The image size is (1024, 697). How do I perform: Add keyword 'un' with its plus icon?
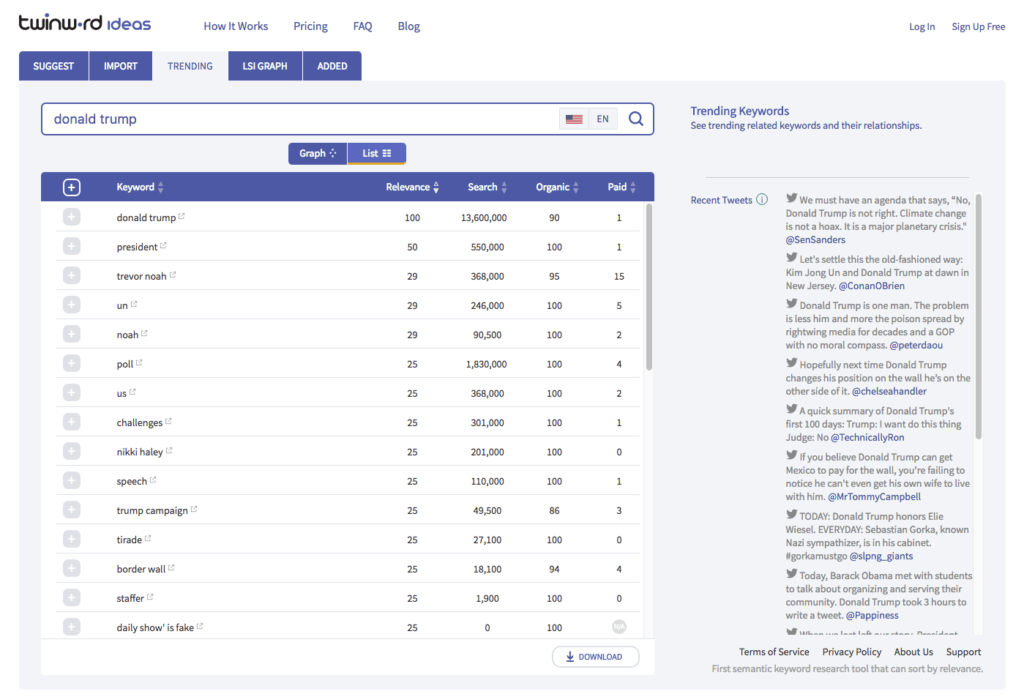71,305
